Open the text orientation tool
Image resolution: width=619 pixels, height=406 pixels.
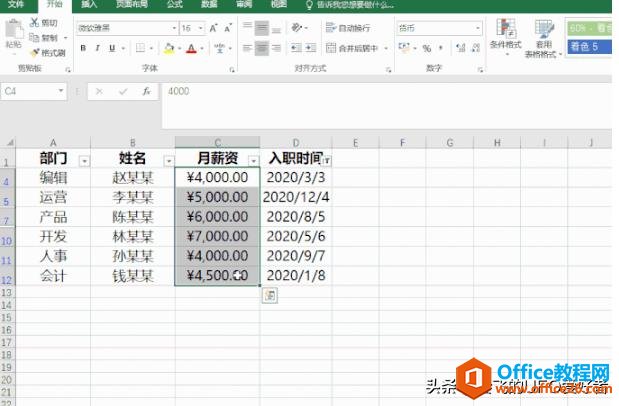tap(297, 28)
